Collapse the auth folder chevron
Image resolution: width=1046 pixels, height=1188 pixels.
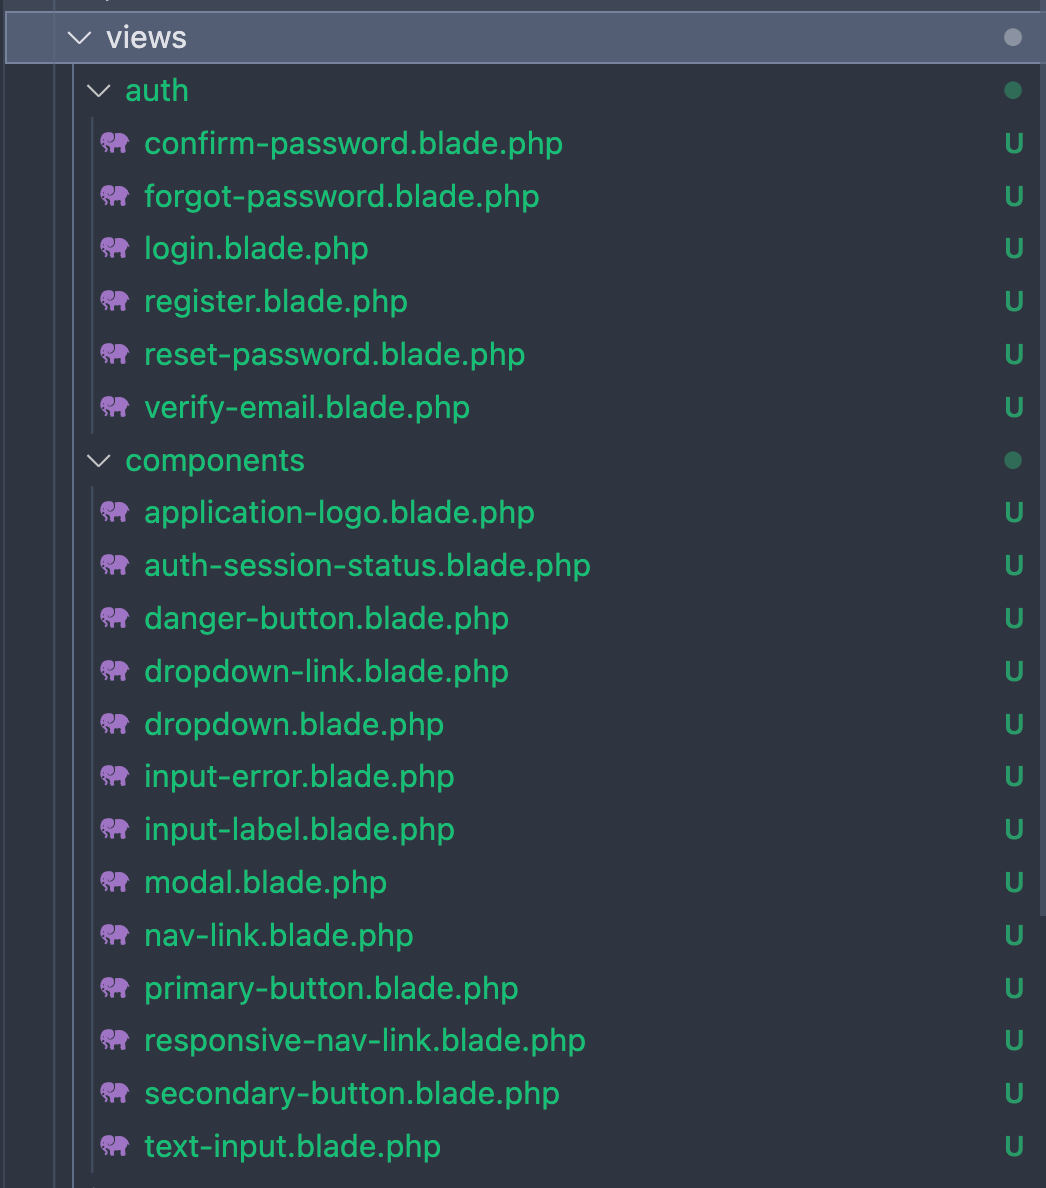[98, 91]
